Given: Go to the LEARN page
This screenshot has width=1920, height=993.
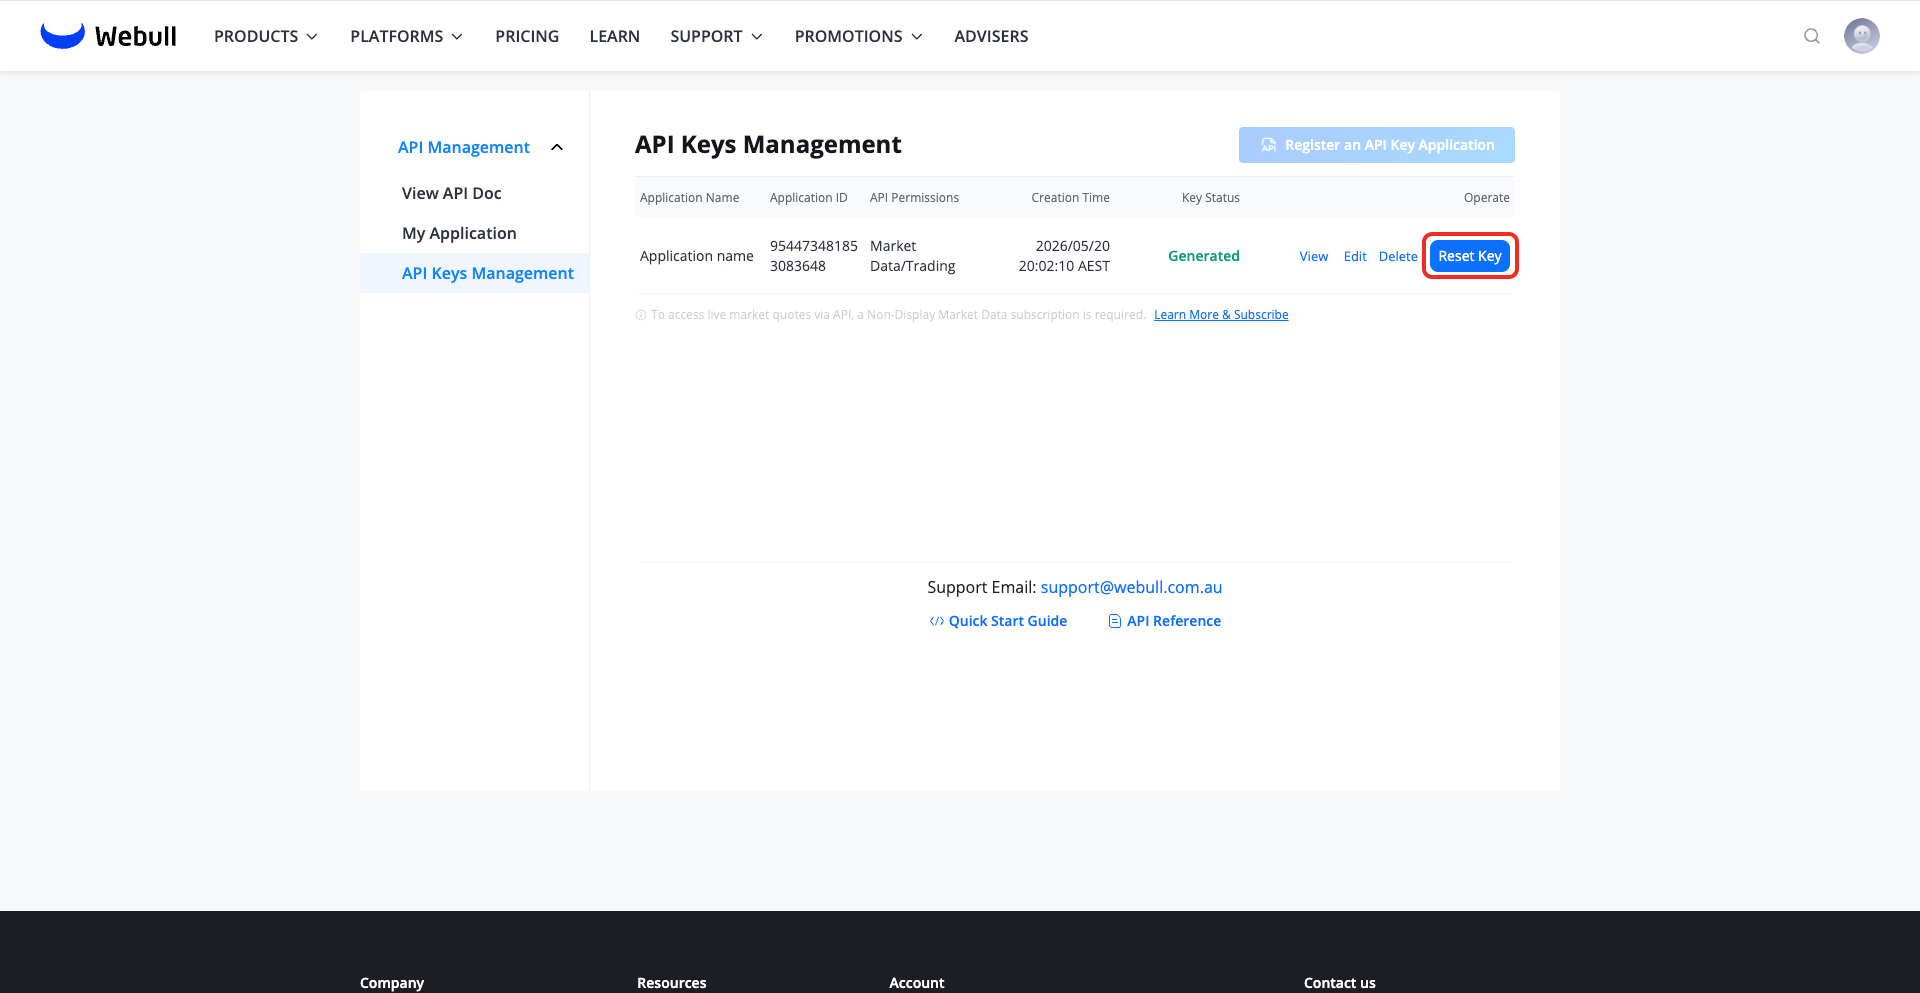Looking at the screenshot, I should pyautogui.click(x=615, y=36).
